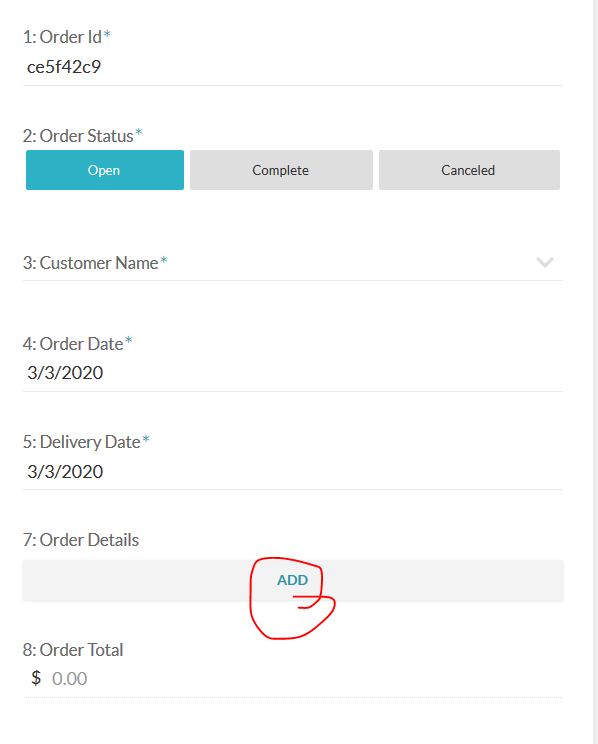Click the vertical scrollbar on right edge

coord(592,372)
